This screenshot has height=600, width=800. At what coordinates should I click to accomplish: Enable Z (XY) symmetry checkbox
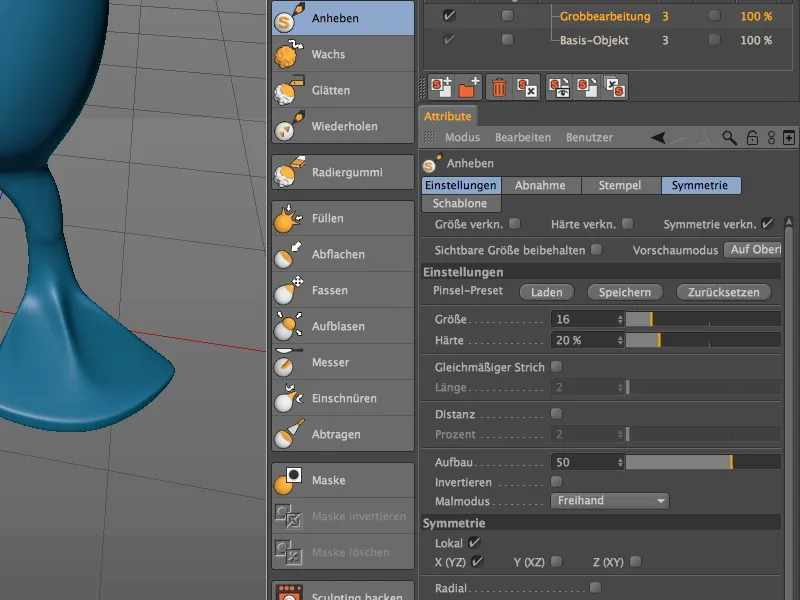pos(635,562)
